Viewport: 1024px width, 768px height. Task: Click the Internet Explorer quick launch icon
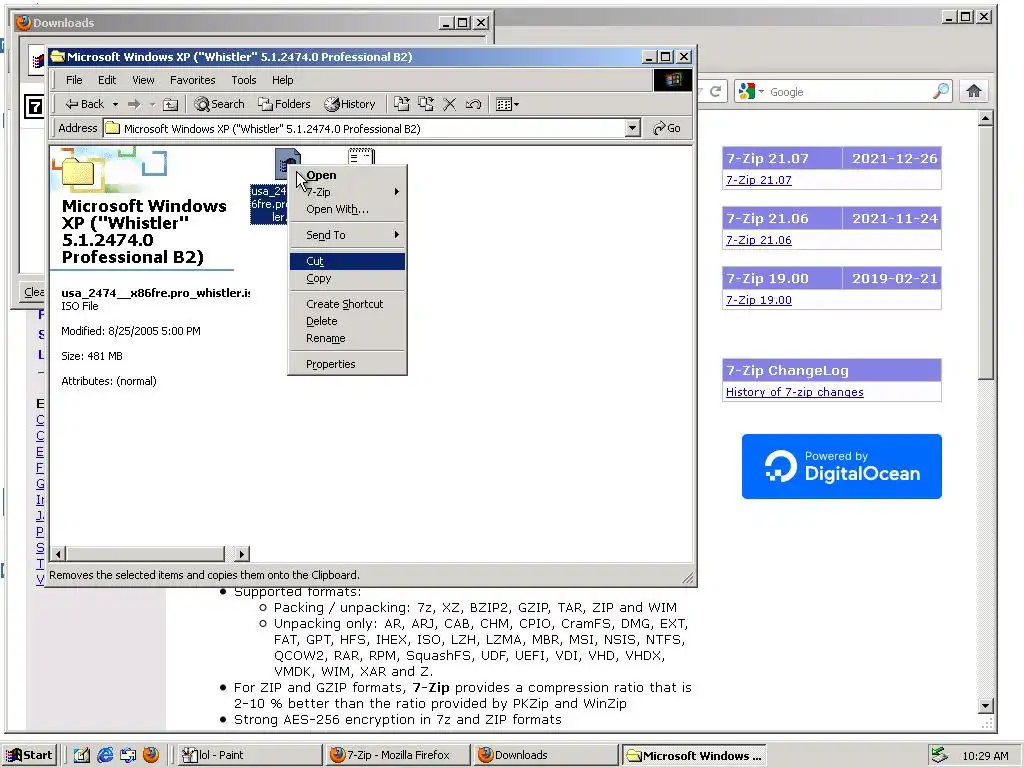pyautogui.click(x=104, y=756)
